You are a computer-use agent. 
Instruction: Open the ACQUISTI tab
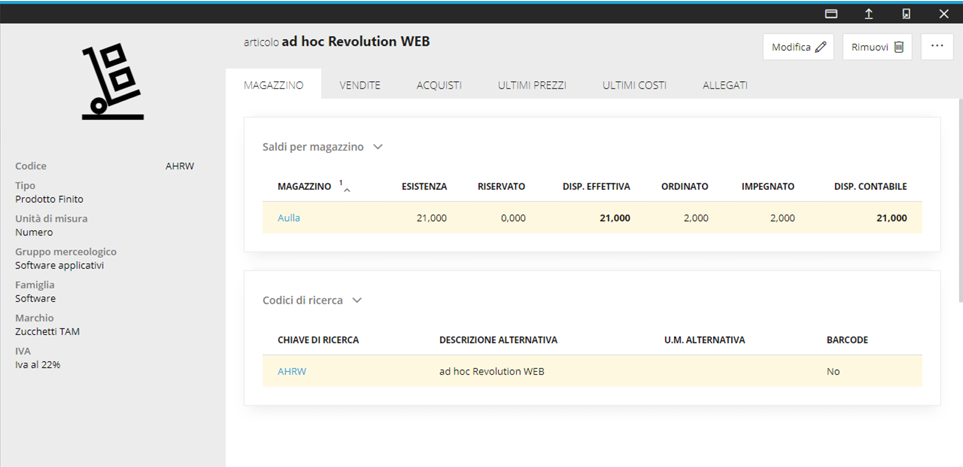tap(439, 85)
